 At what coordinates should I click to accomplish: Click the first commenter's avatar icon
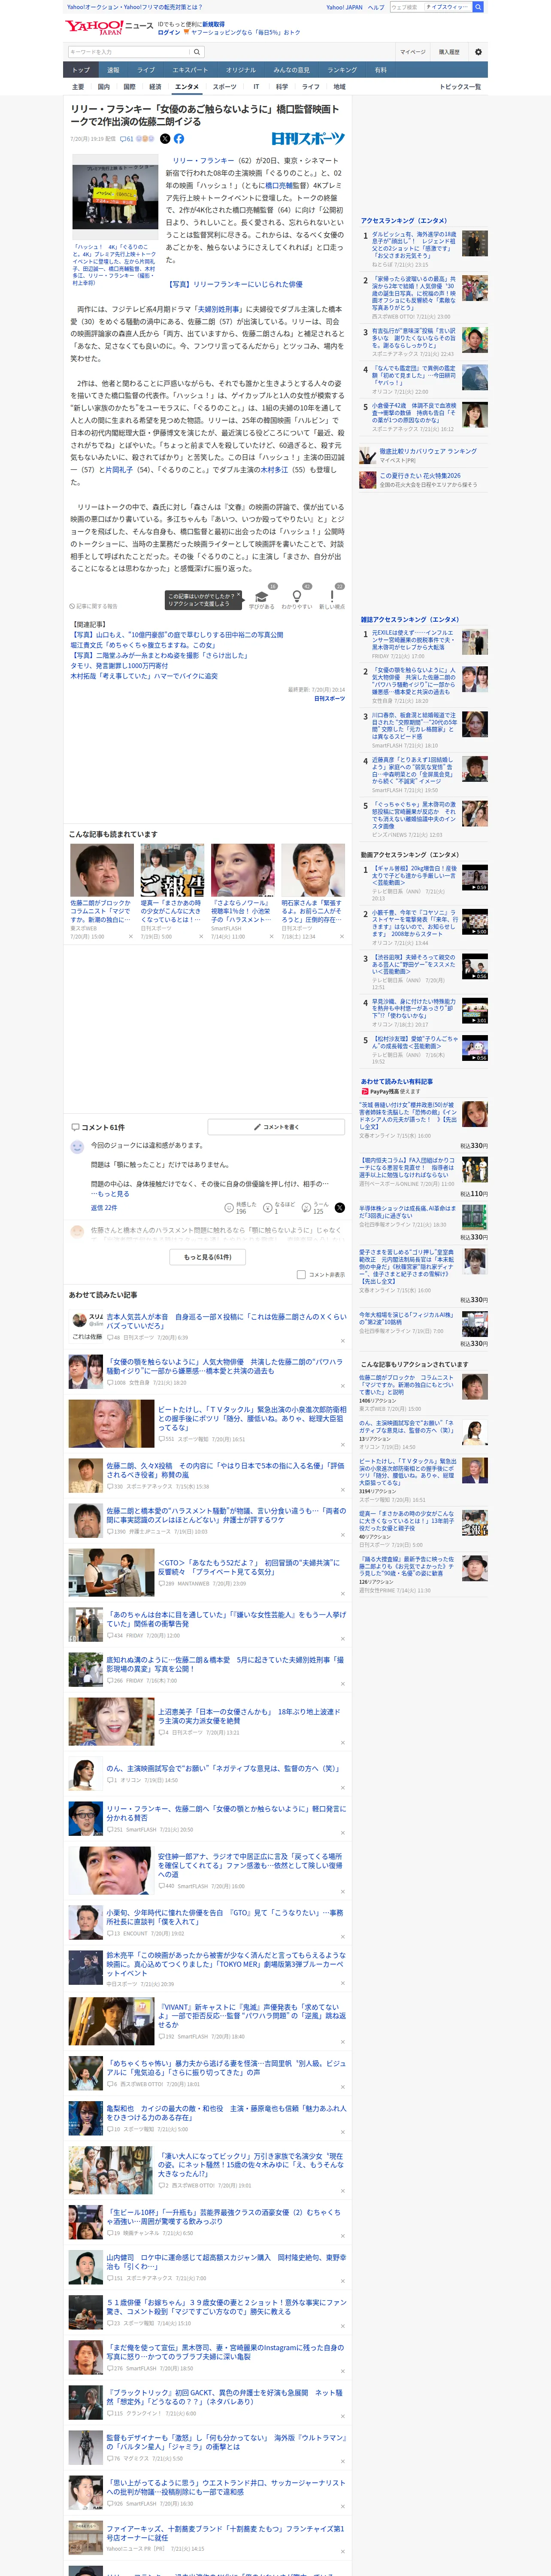[x=77, y=1147]
